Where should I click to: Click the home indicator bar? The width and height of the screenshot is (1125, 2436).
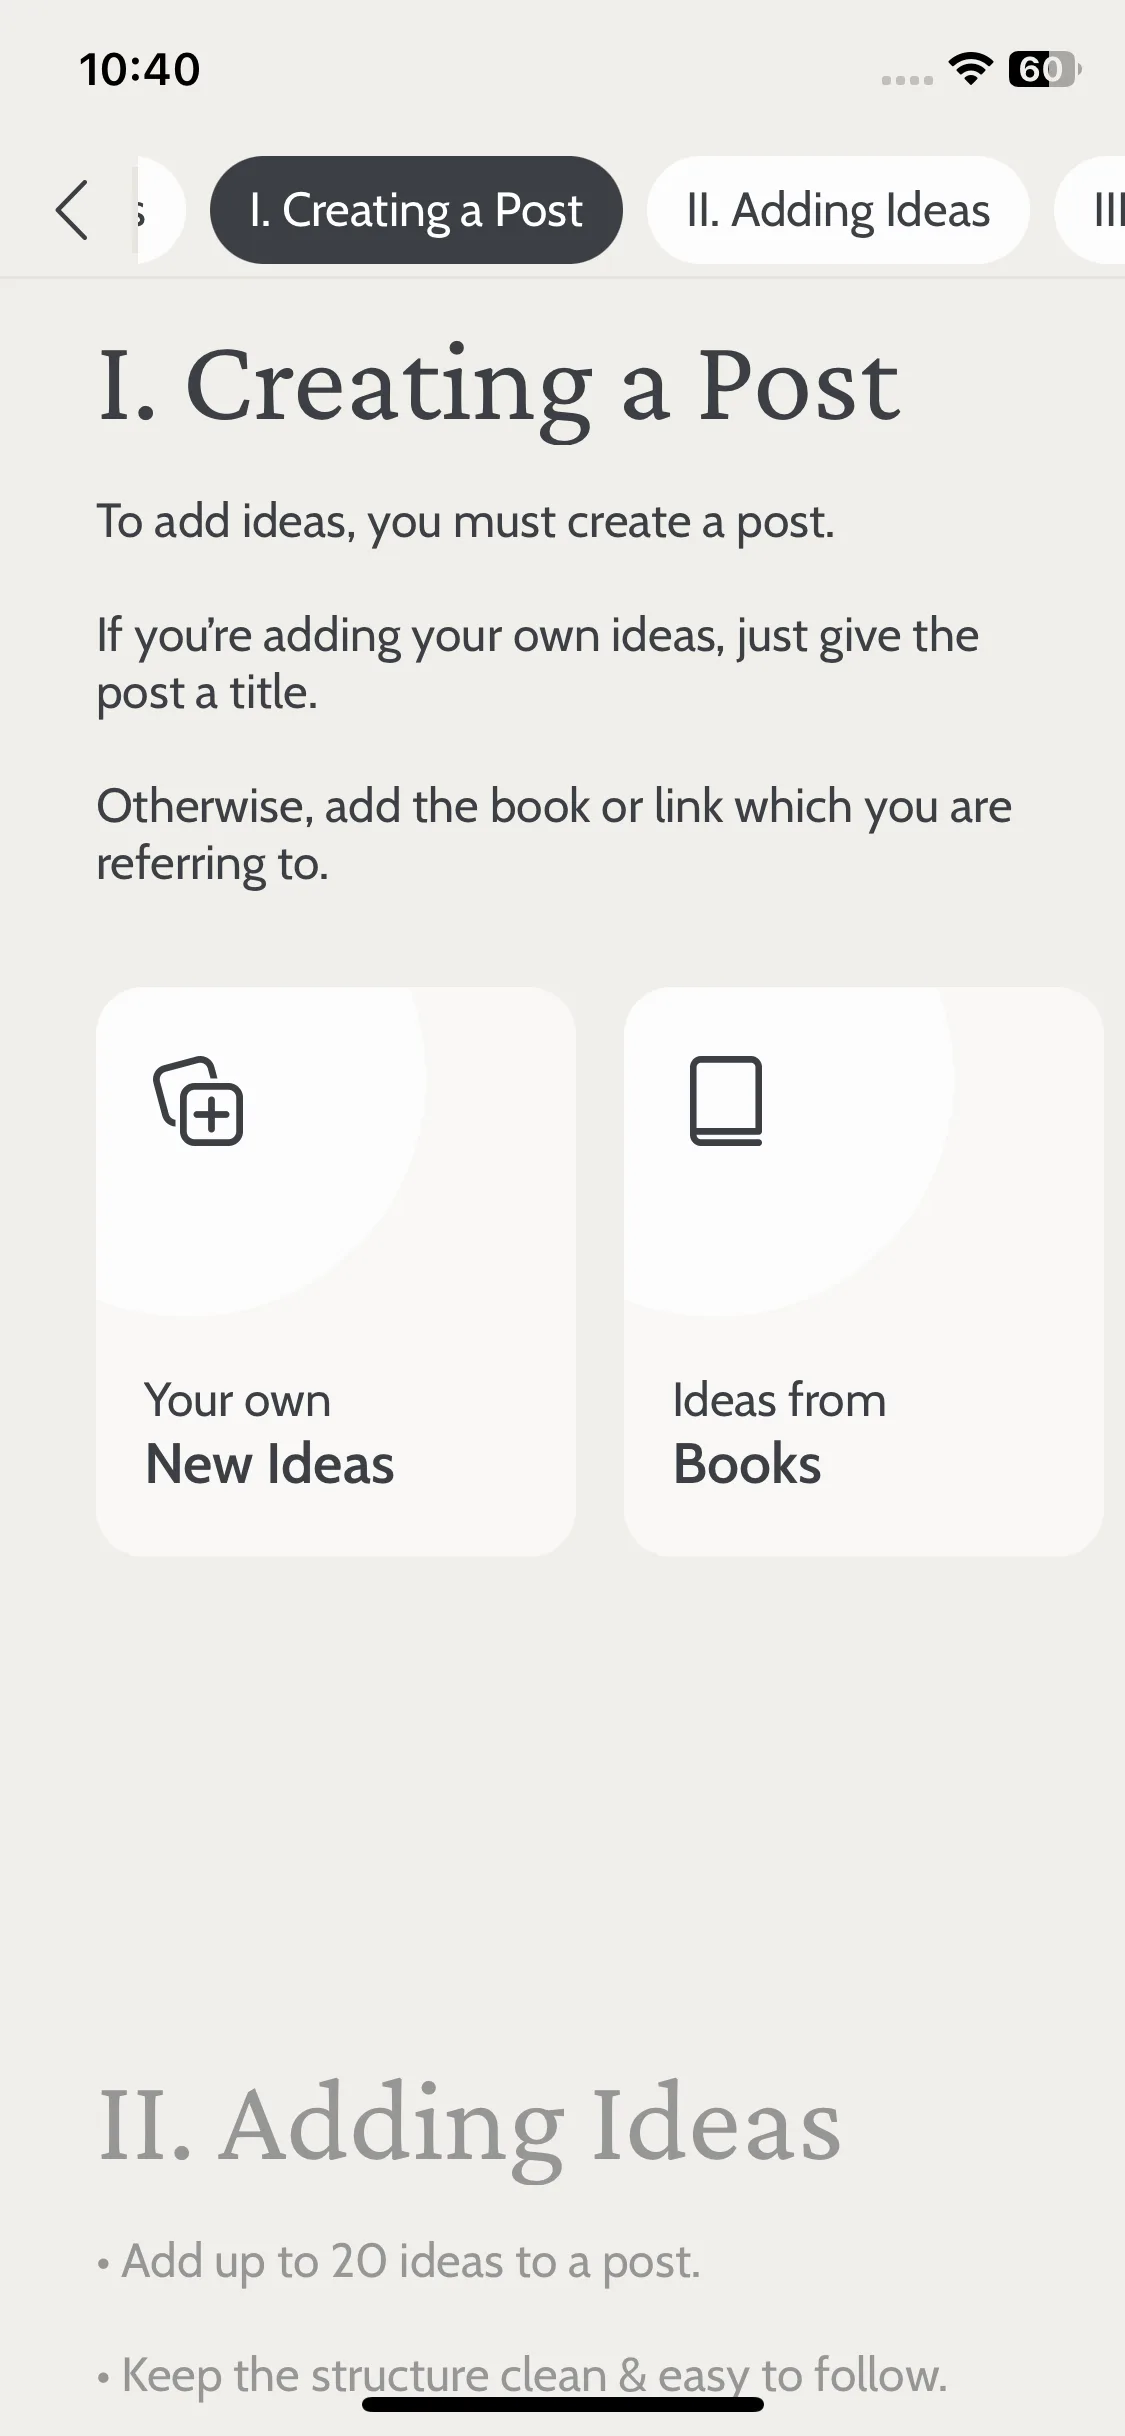pyautogui.click(x=563, y=2405)
